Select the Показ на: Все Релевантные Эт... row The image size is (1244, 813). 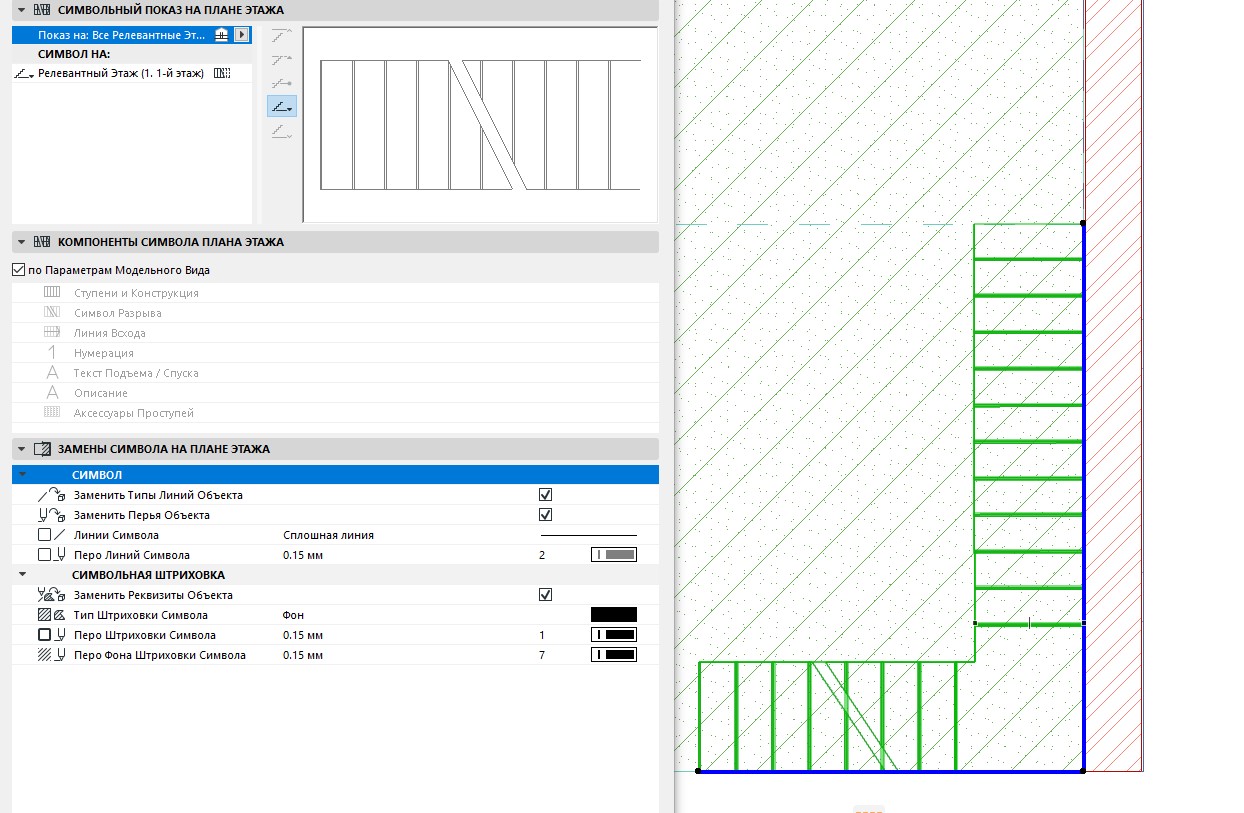(x=132, y=34)
